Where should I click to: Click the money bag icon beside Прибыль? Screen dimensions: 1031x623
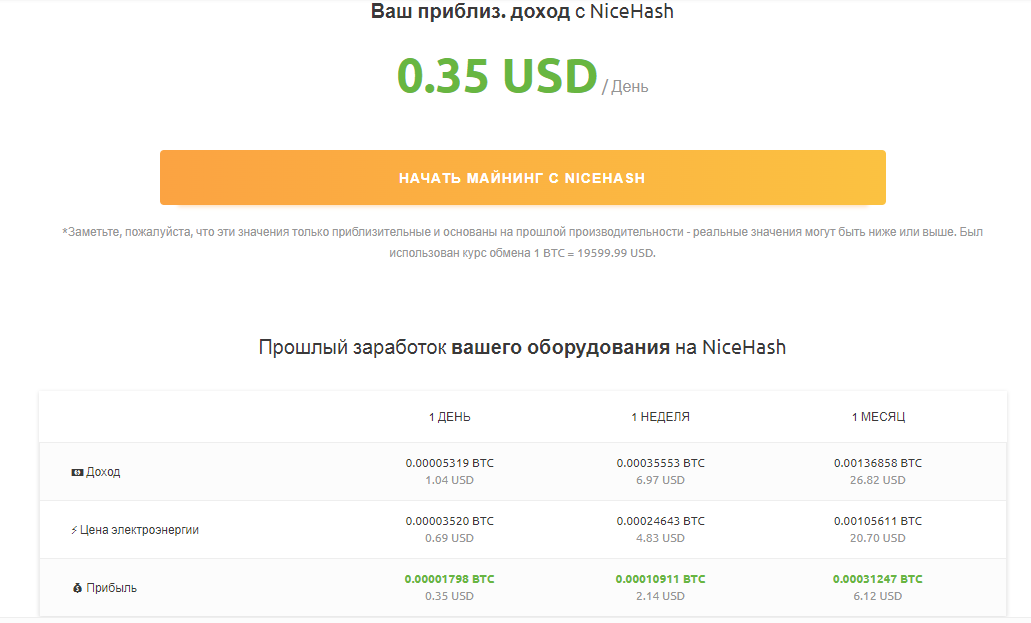[x=77, y=588]
